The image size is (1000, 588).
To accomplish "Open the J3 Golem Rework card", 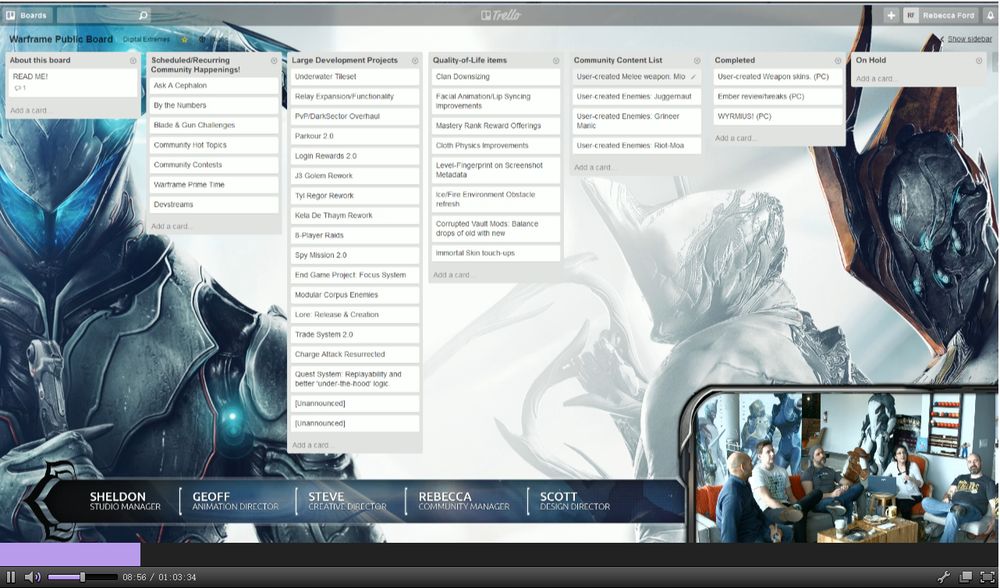I will point(355,175).
